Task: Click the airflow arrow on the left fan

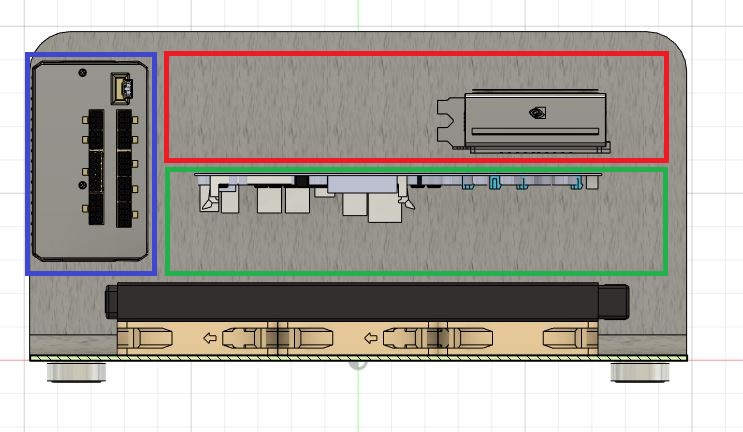Action: (x=210, y=338)
